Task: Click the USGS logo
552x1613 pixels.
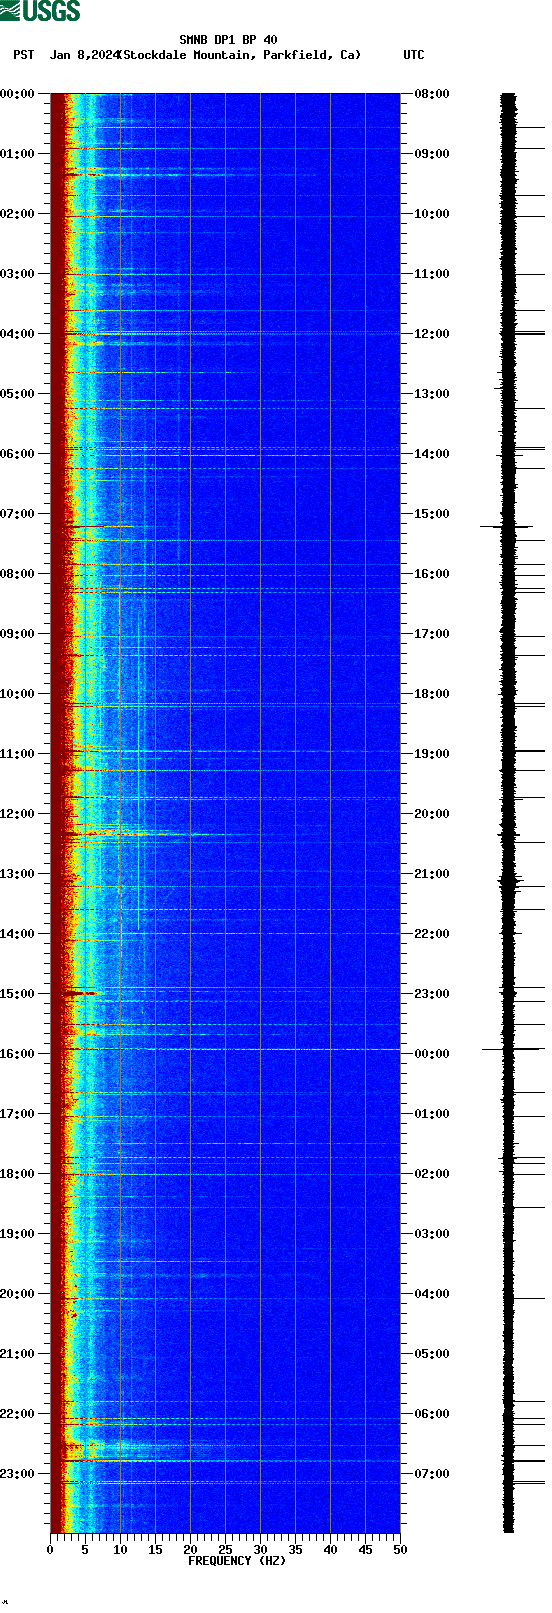Action: click(x=40, y=11)
